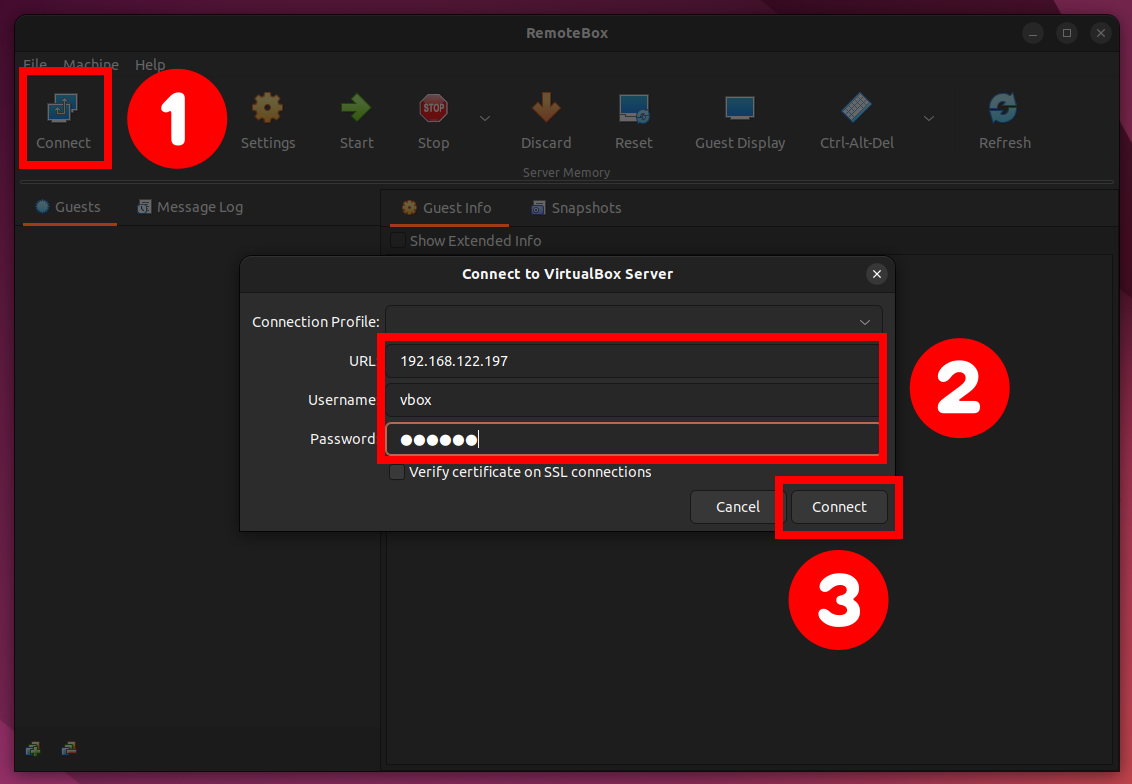Click the Discard saved state icon
Screen dimensions: 1132x784
pos(546,108)
